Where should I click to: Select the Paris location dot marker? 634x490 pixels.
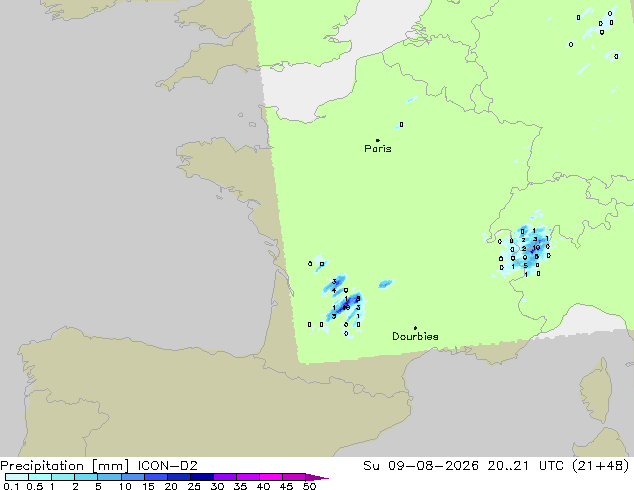coord(378,140)
